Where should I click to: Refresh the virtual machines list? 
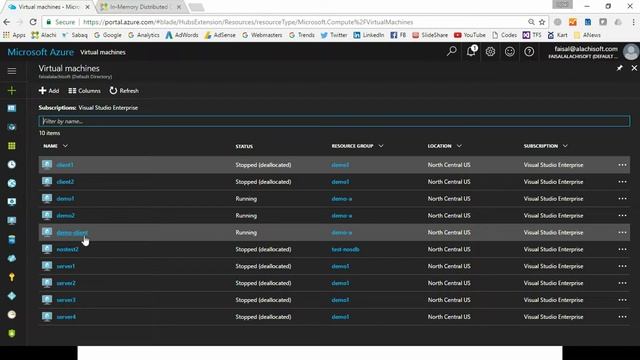(x=124, y=91)
